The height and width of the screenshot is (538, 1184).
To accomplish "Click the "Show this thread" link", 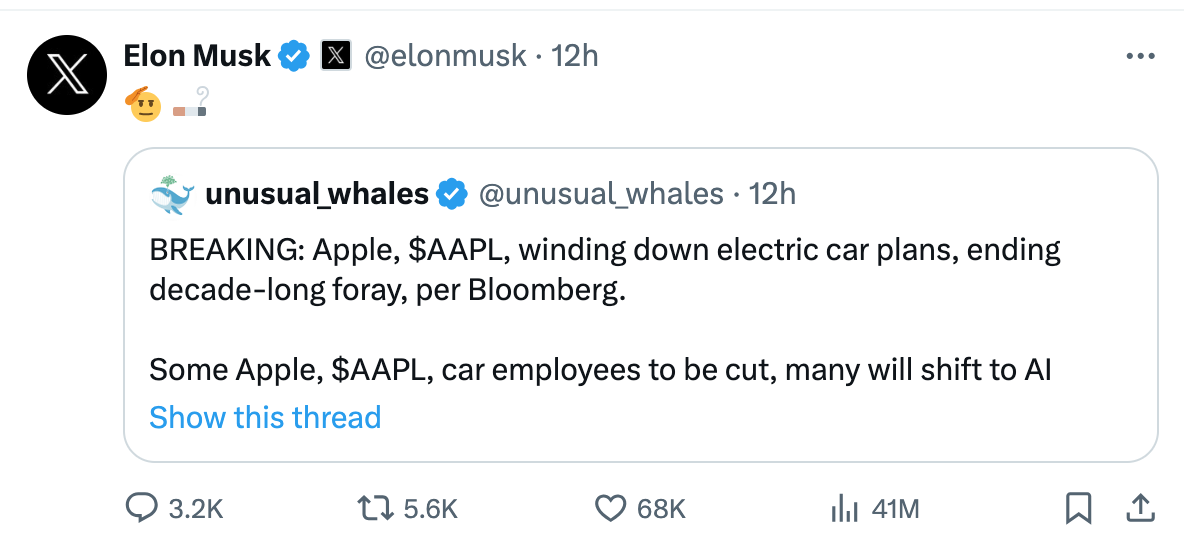I will pyautogui.click(x=265, y=417).
